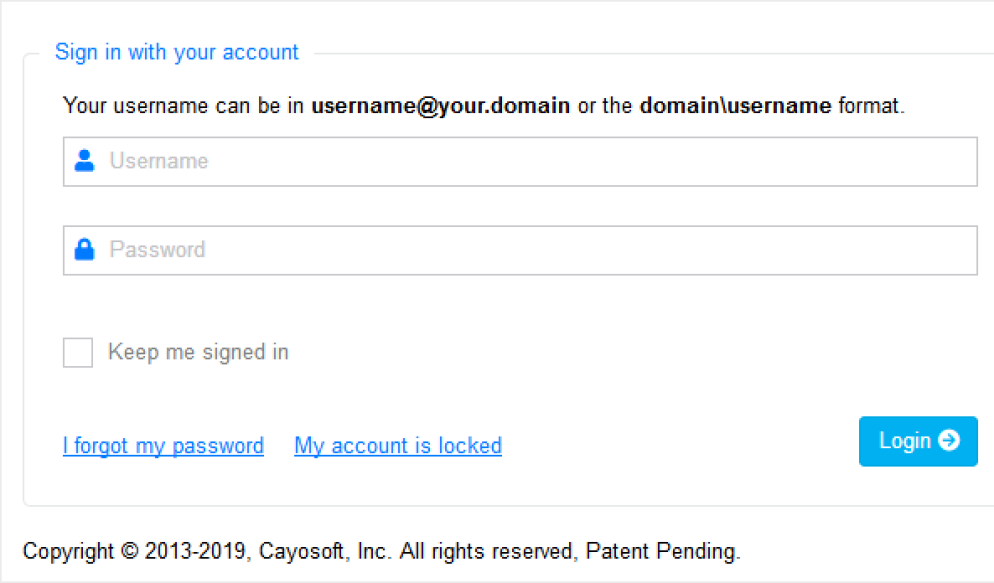This screenshot has width=994, height=583.
Task: Click the Password placeholder text
Action: (157, 250)
